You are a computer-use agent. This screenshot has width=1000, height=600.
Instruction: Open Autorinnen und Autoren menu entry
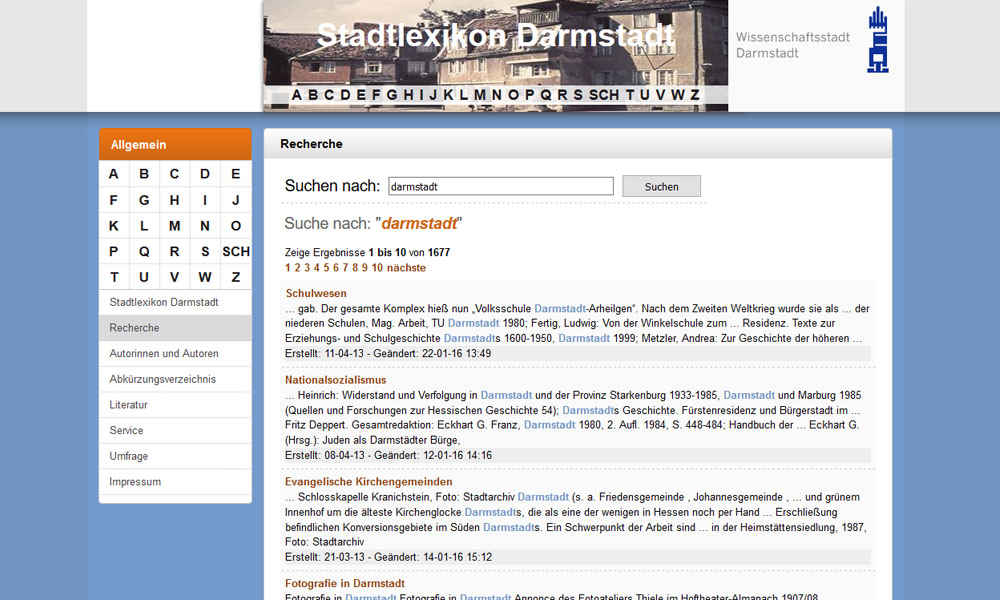pos(164,354)
